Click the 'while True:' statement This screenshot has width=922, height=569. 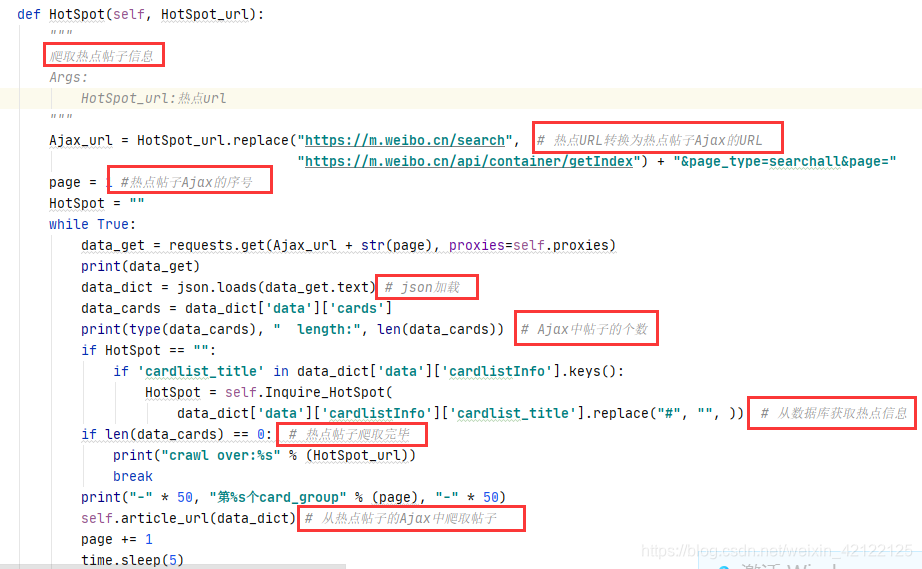pos(92,225)
